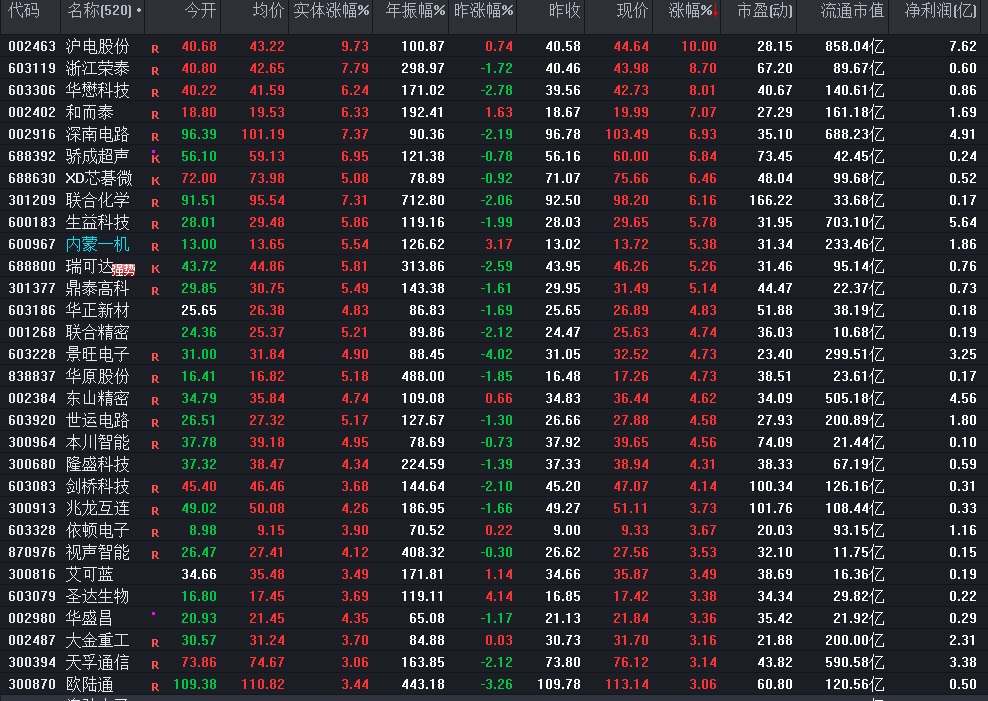988x701 pixels.
Task: Click 现价 value 103.49 of 深南电路
Action: tap(626, 135)
